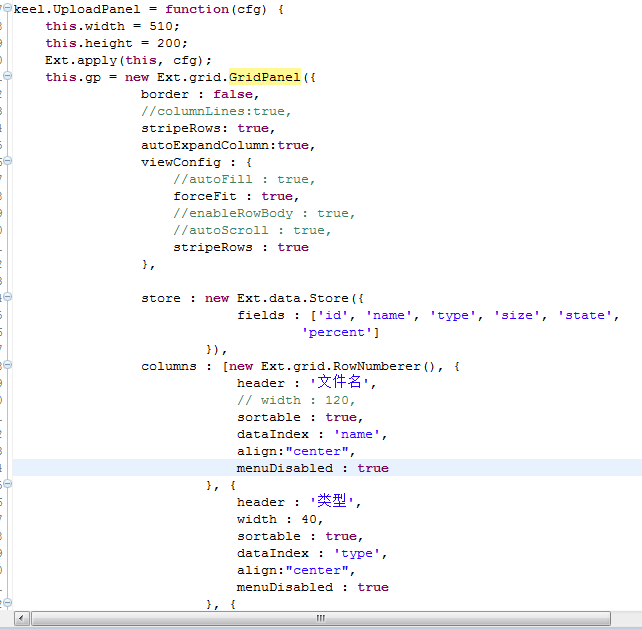Collapse the viewConfig block fold marker
Screen dimensions: 642x629
[x=6, y=162]
